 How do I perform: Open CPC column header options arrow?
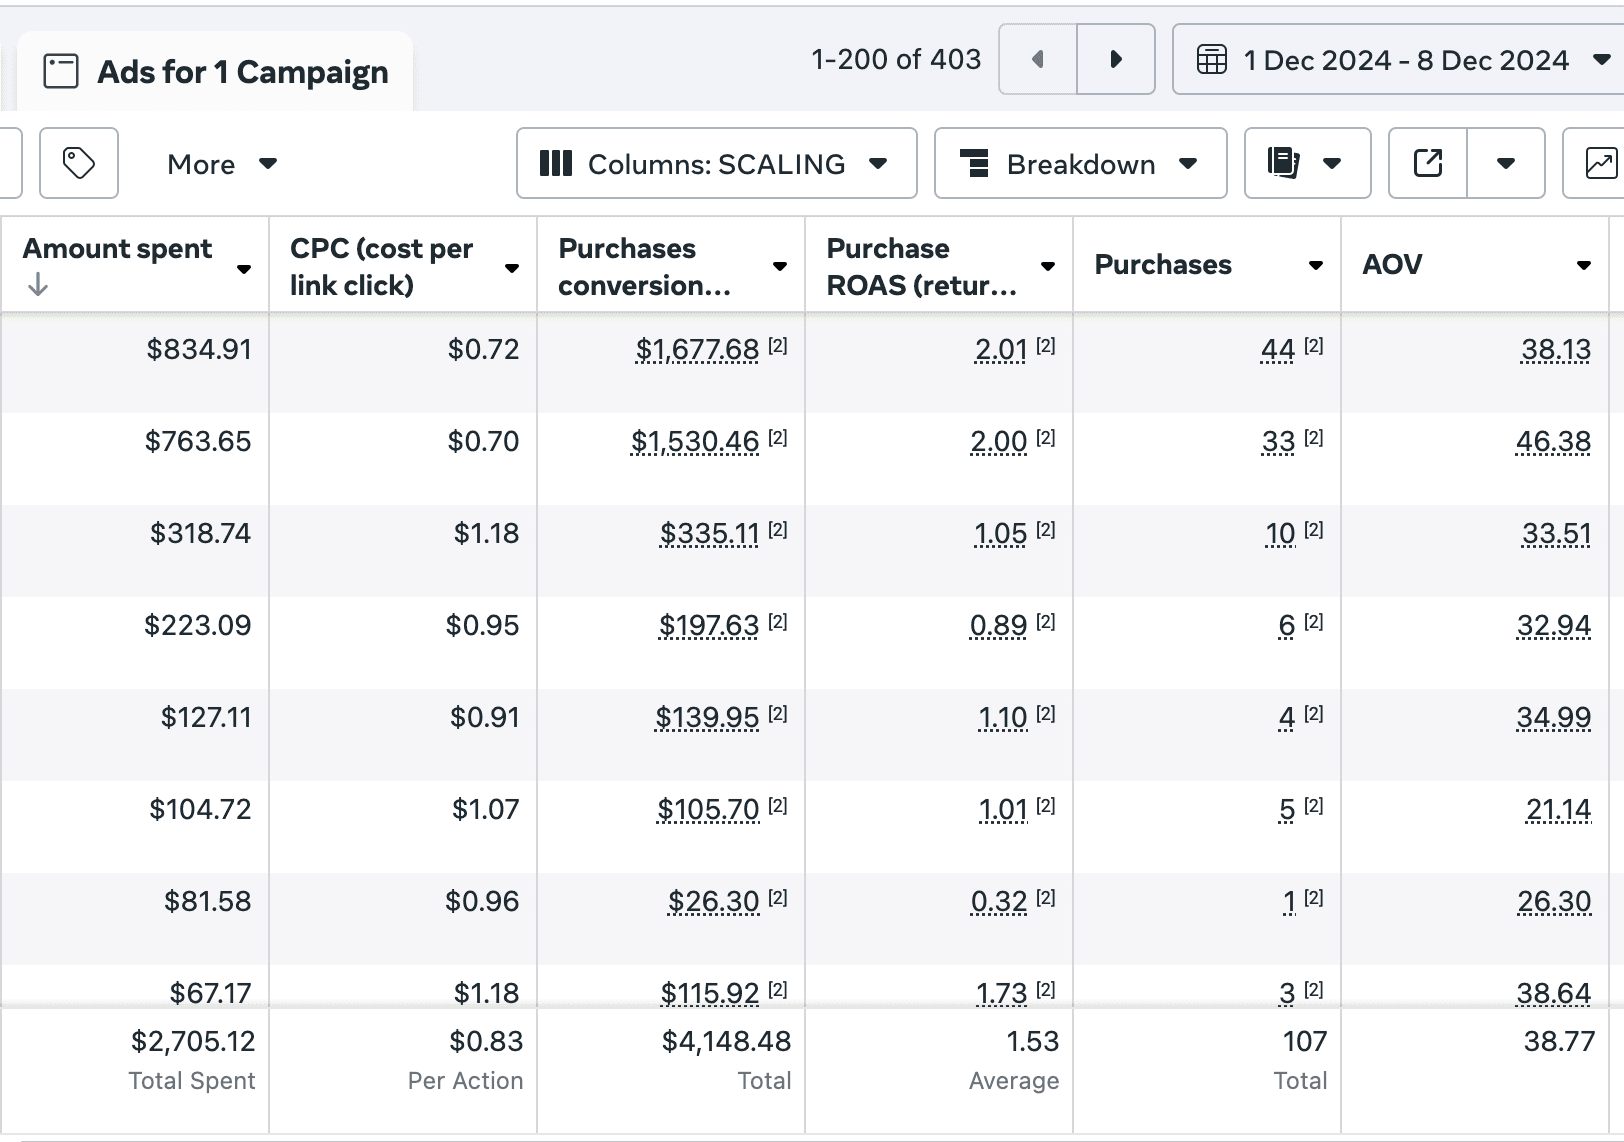click(x=512, y=268)
